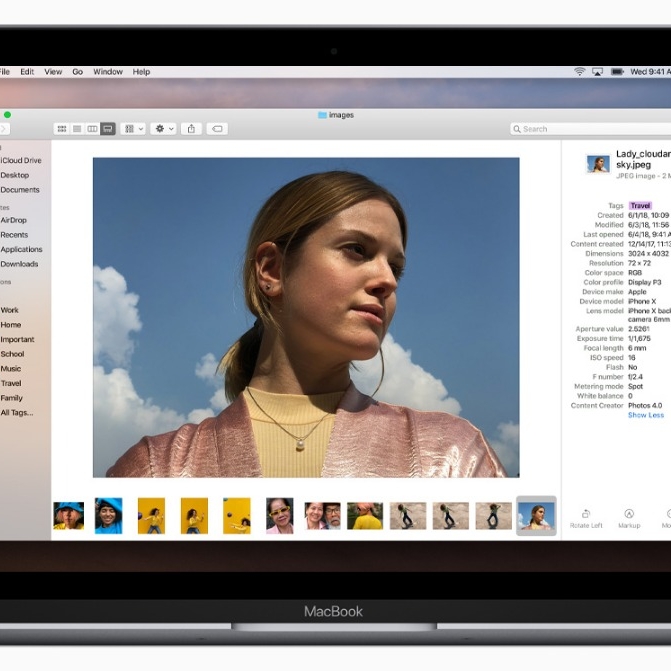Click the battery status icon
Image resolution: width=671 pixels, height=671 pixels.
(617, 71)
